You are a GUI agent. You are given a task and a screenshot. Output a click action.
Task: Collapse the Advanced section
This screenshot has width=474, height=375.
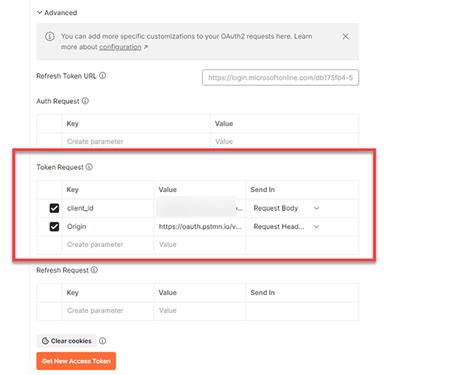click(x=57, y=13)
